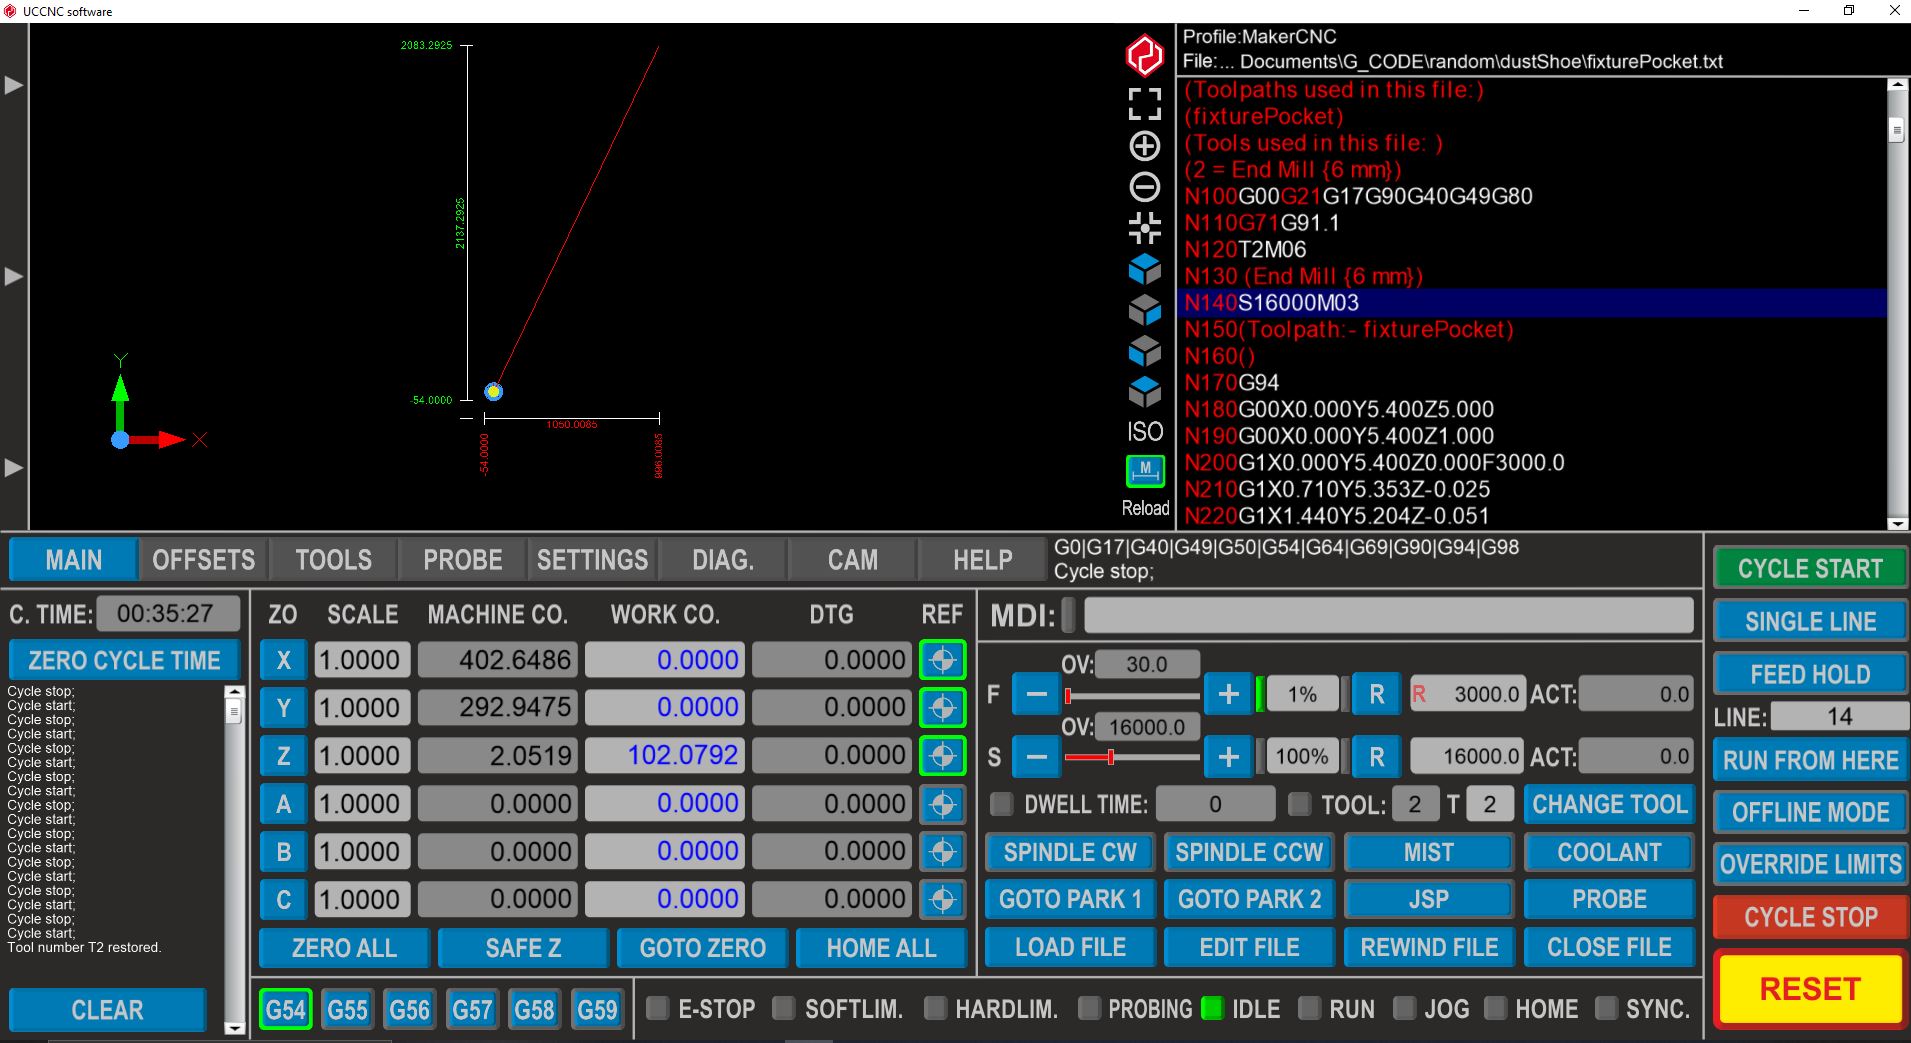Click the PROBING indicator LED
Viewport: 1911px width, 1043px height.
(x=1089, y=1008)
